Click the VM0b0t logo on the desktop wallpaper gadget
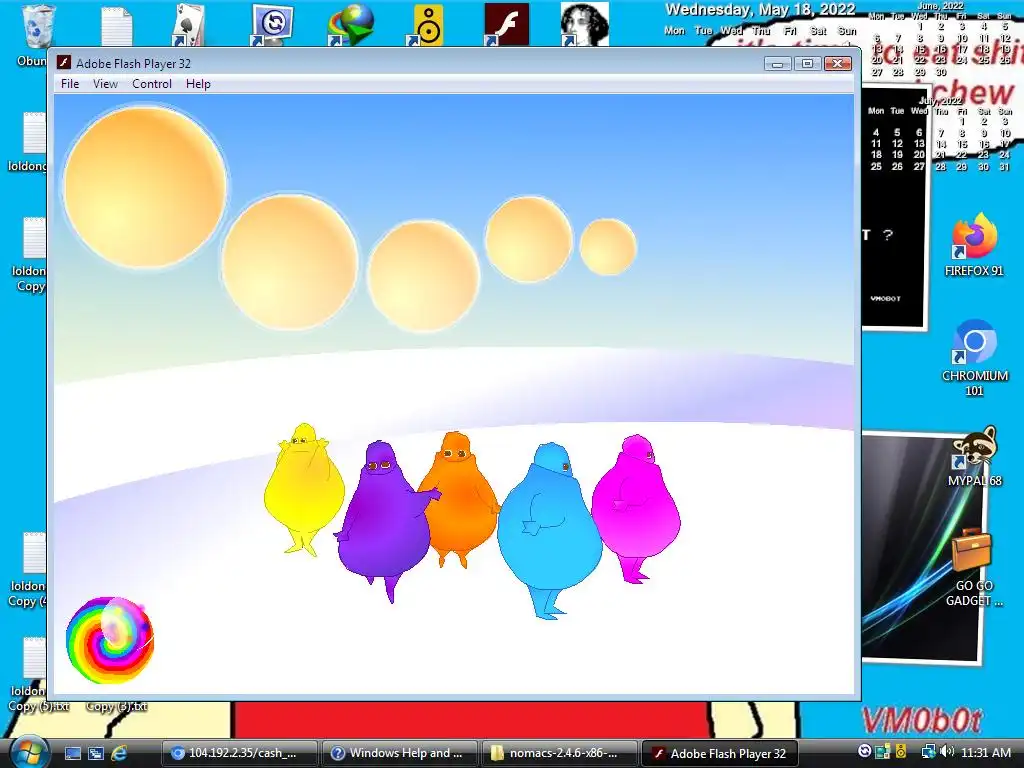Viewport: 1024px width, 768px height. (x=921, y=720)
